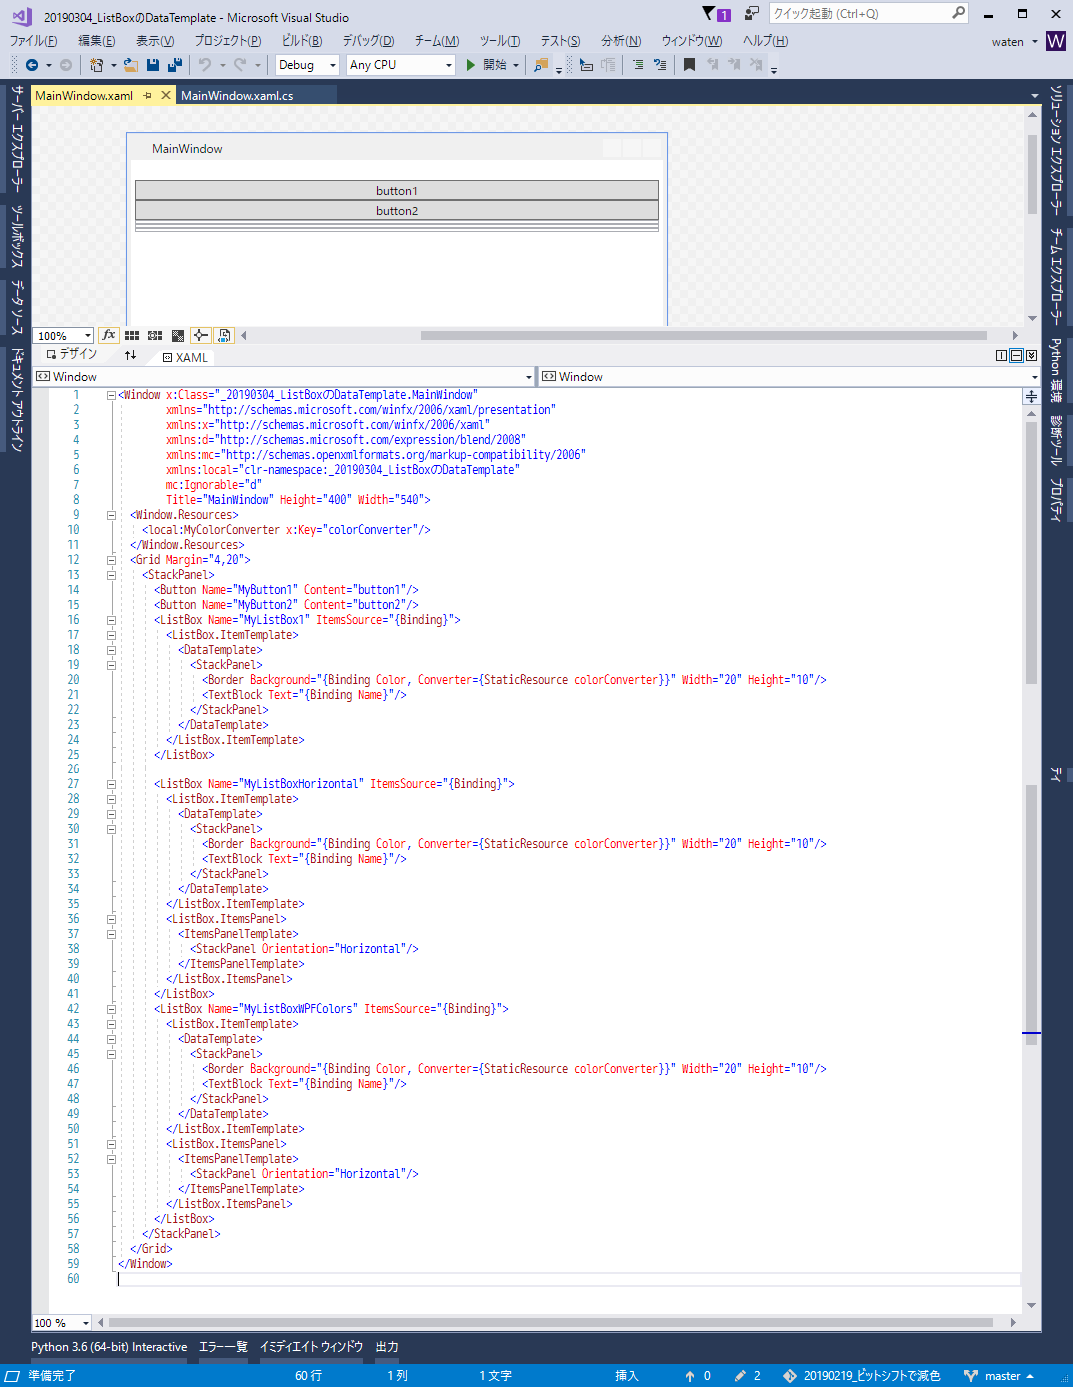
Task: Open the 編集(E) menu
Action: (x=97, y=41)
